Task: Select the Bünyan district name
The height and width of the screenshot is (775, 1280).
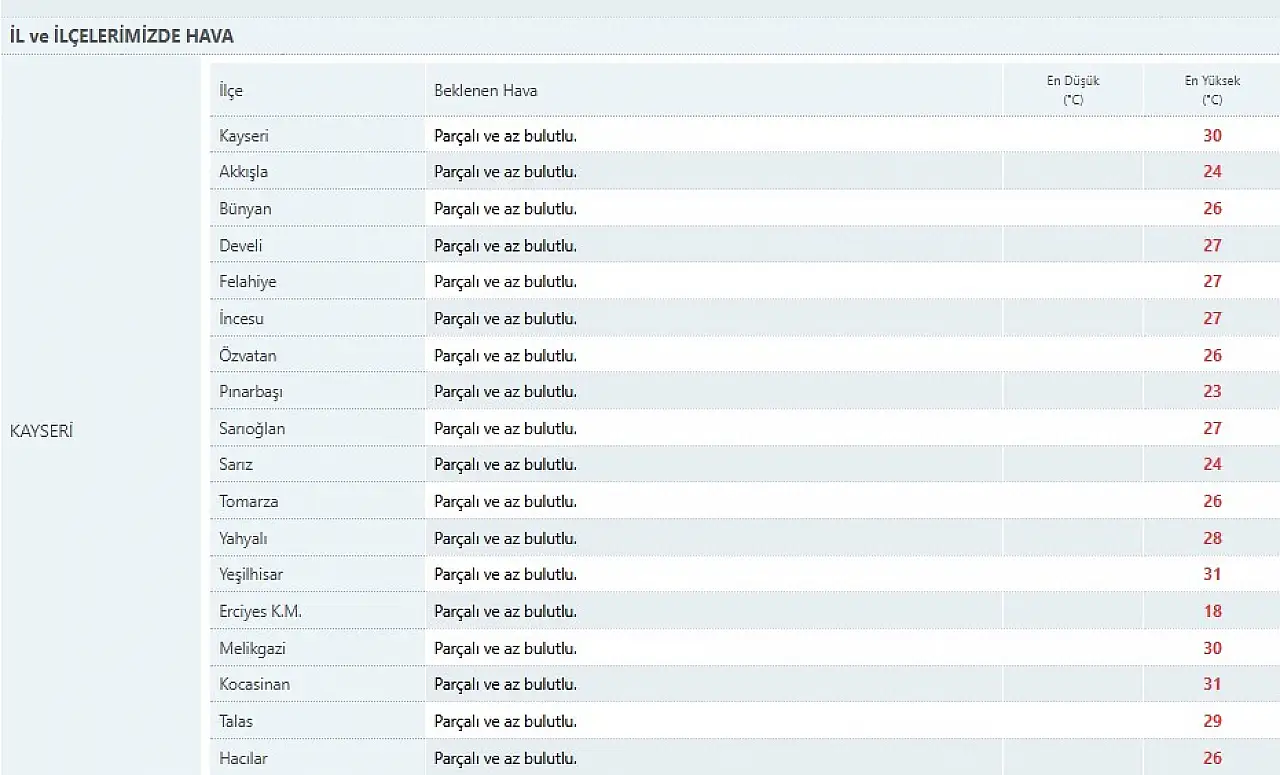Action: pos(245,209)
